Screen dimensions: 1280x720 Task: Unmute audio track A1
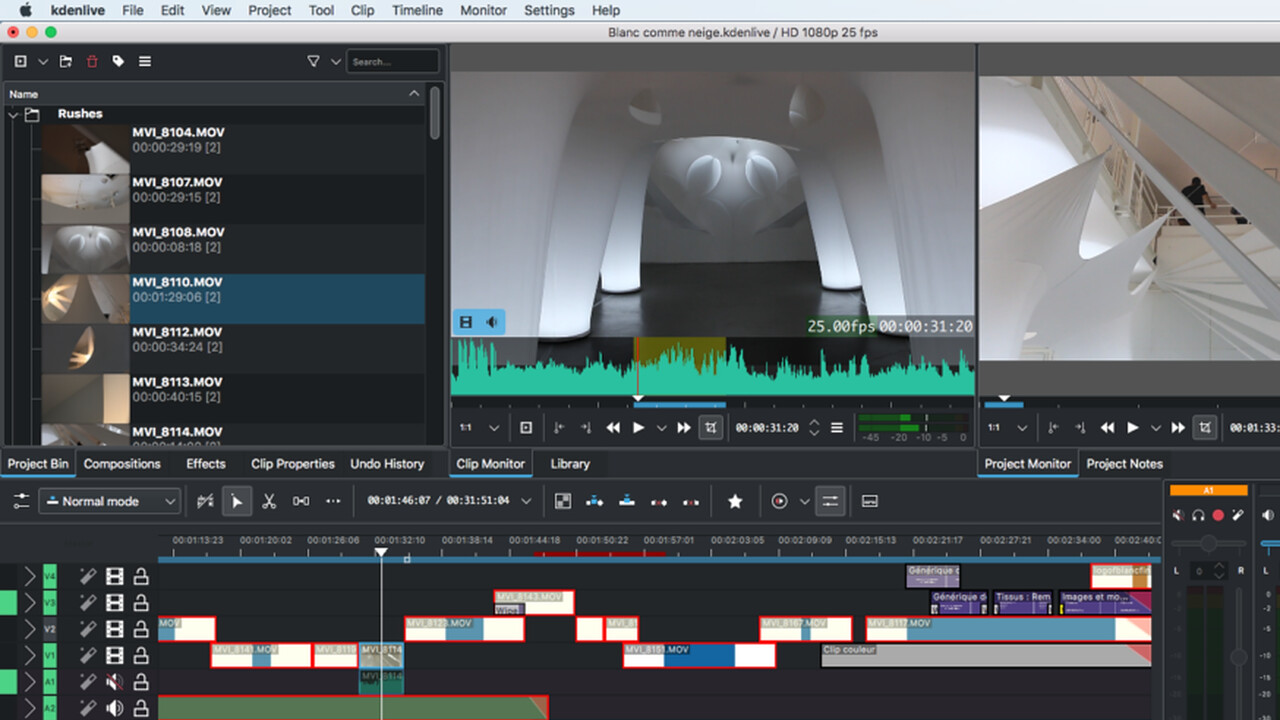114,682
